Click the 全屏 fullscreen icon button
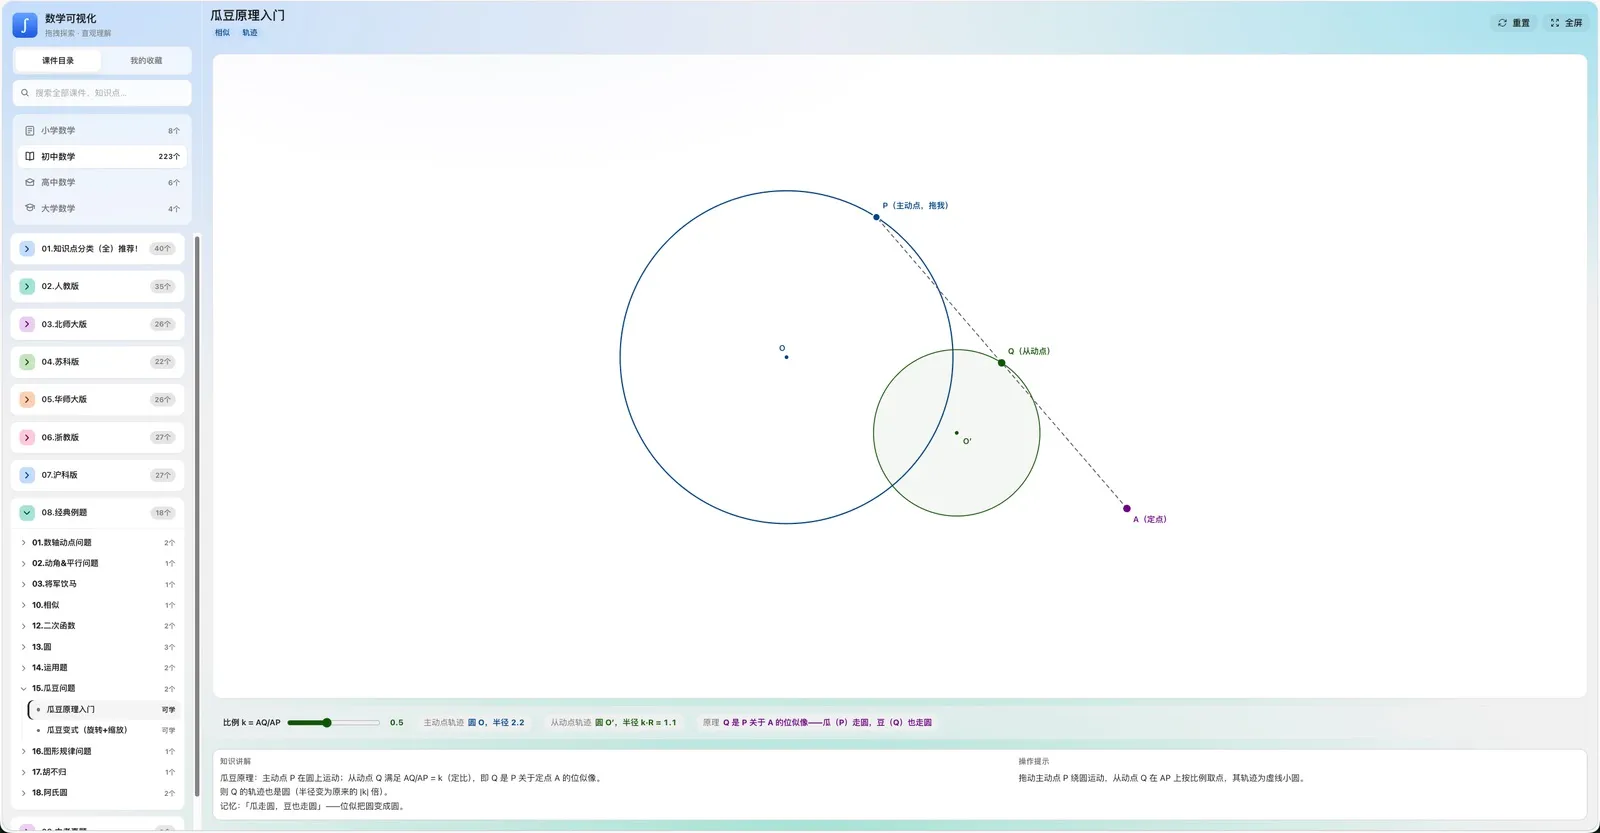The width and height of the screenshot is (1600, 833). pyautogui.click(x=1555, y=23)
